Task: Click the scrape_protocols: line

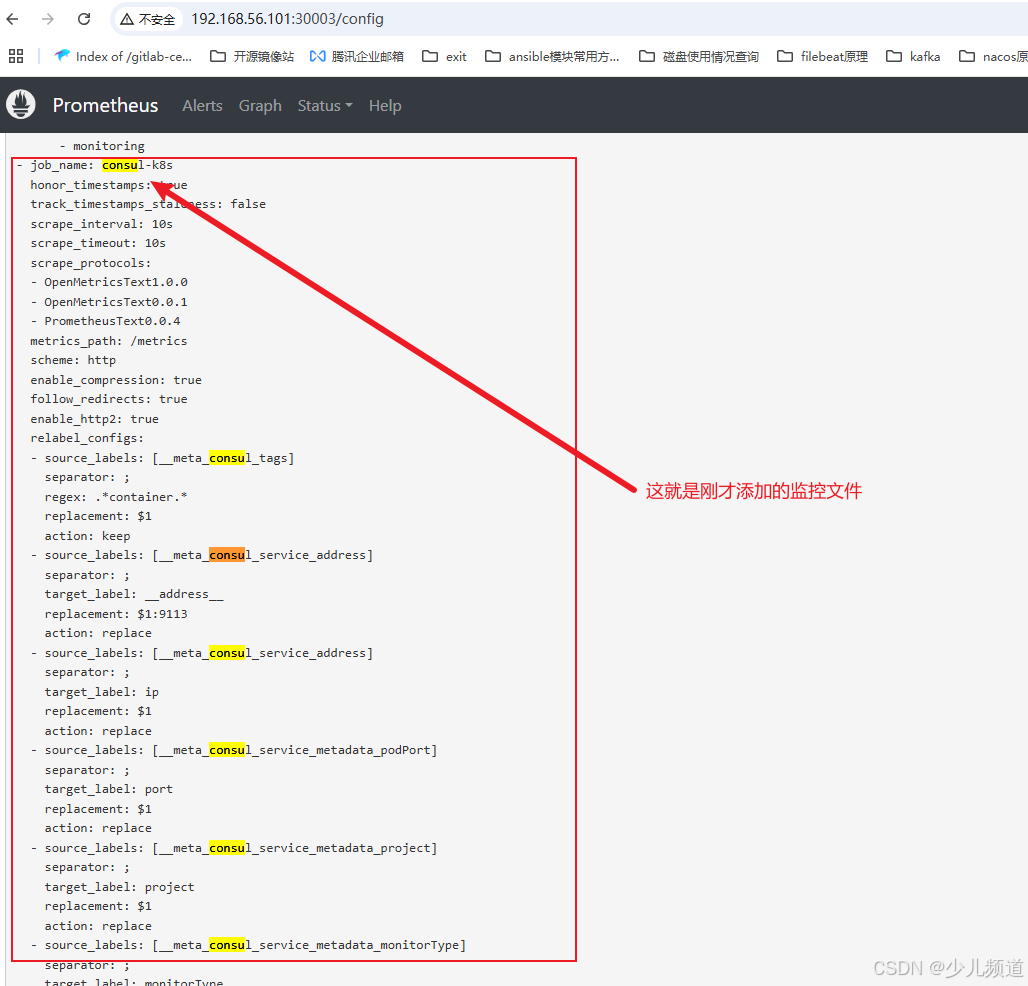Action: click(90, 263)
